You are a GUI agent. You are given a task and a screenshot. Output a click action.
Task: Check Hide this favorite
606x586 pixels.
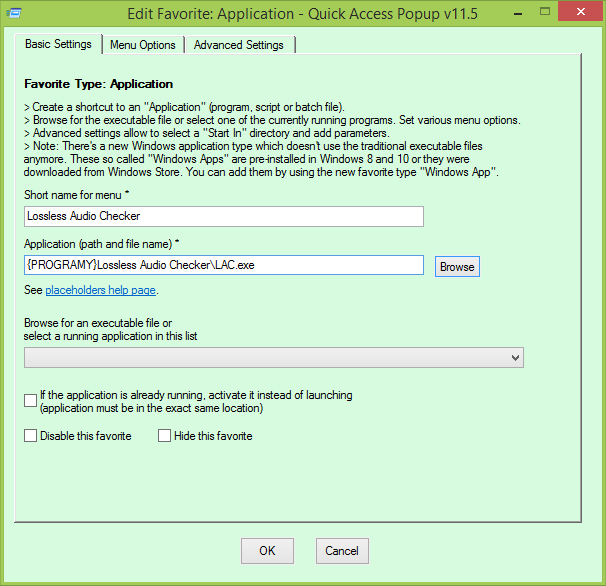[164, 436]
